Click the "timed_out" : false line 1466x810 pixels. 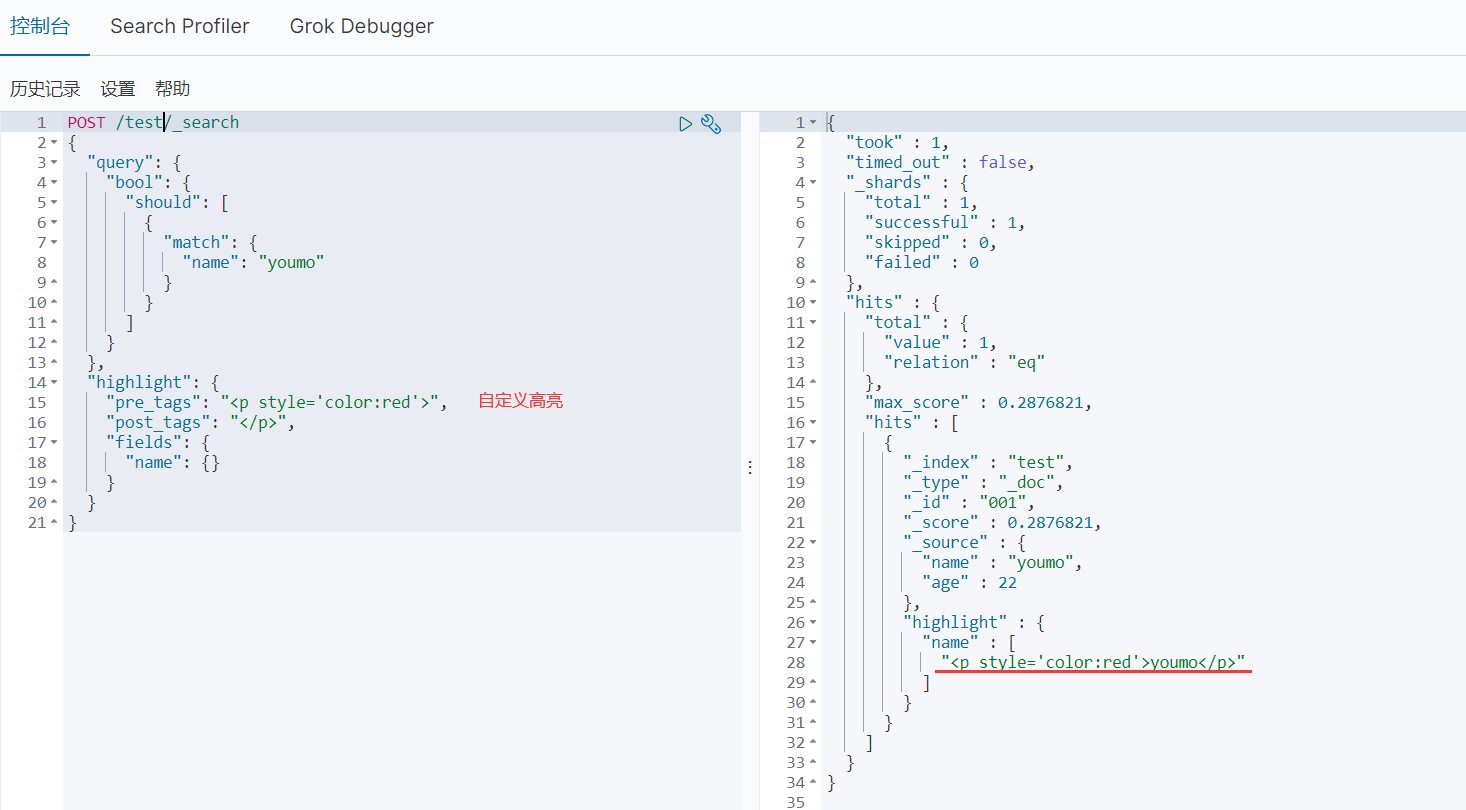coord(940,163)
